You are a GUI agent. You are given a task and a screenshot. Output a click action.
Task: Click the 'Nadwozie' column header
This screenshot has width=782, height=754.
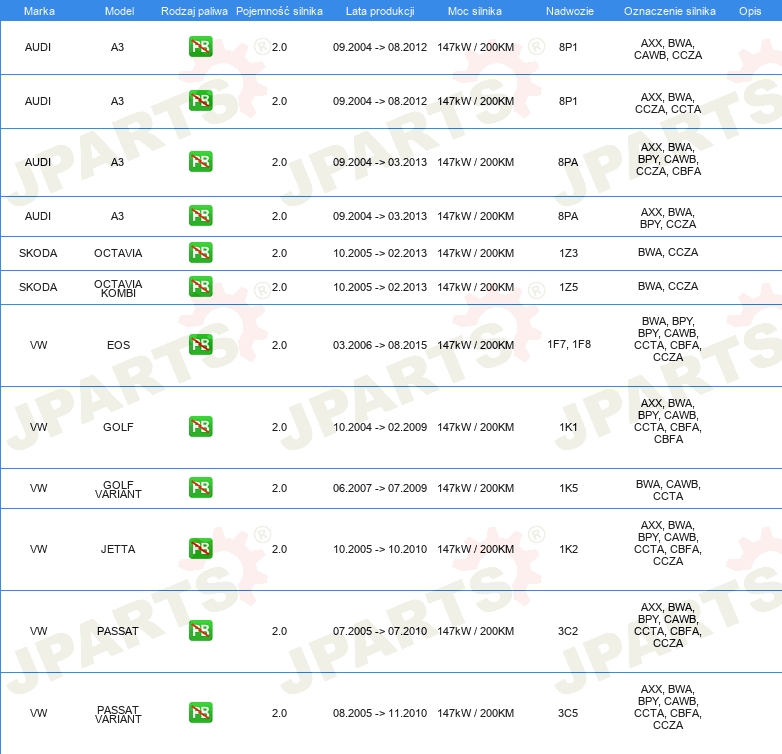[x=570, y=11]
